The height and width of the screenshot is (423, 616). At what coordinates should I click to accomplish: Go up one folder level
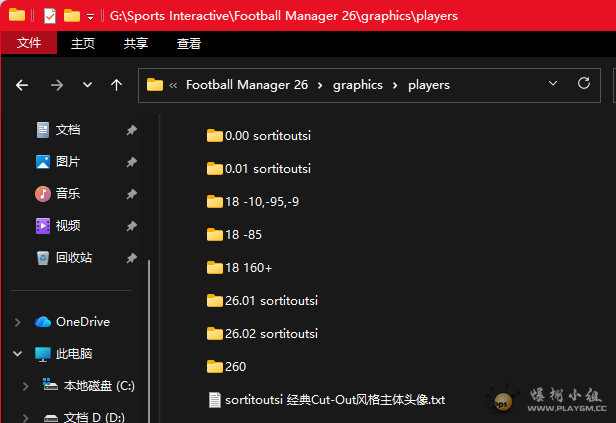[x=116, y=85]
